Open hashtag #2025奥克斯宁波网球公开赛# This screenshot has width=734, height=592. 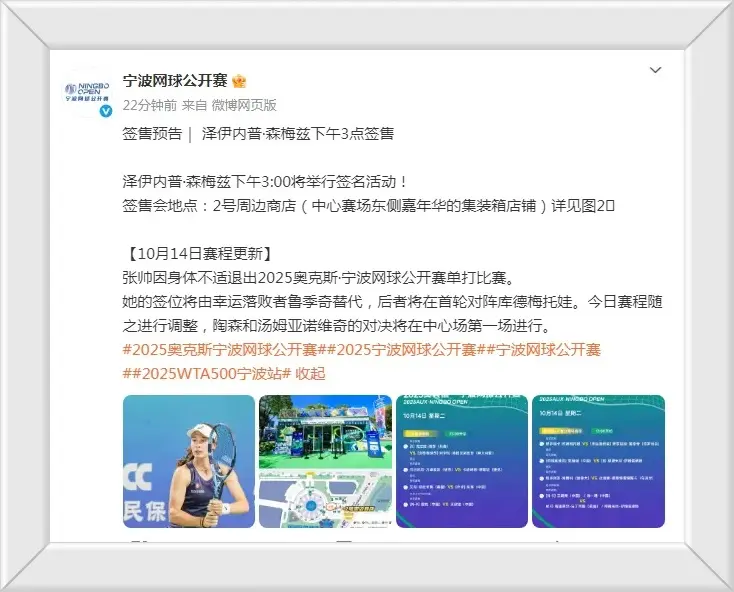tap(225, 350)
